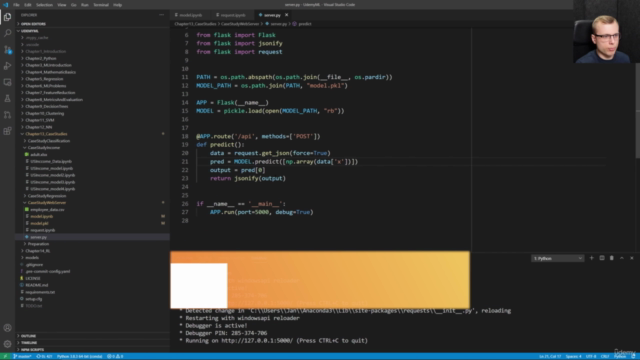Close the terminal panel
Viewport: 640px width, 360px height.
click(x=631, y=258)
